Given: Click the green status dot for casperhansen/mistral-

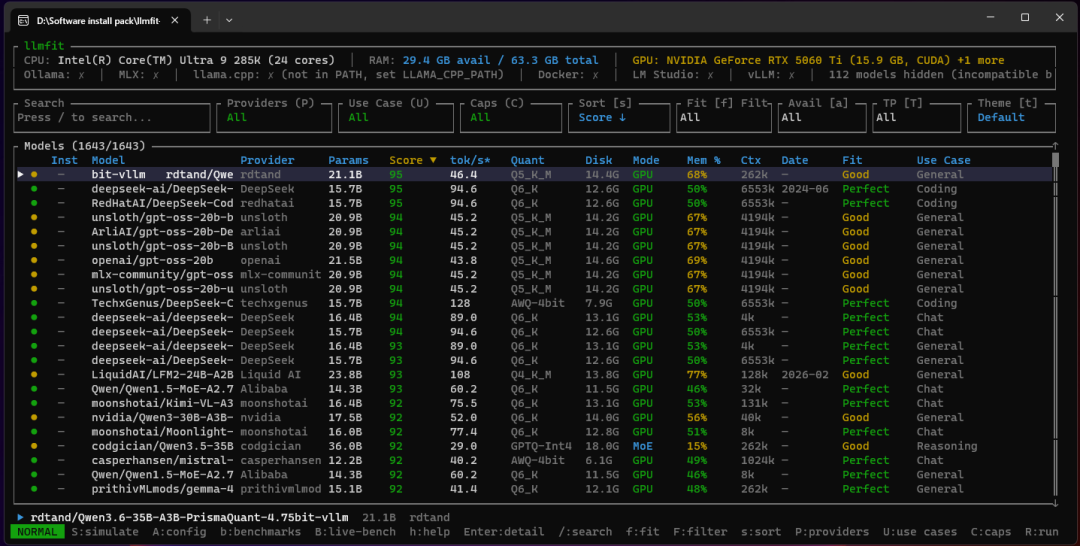Looking at the screenshot, I should point(34,461).
